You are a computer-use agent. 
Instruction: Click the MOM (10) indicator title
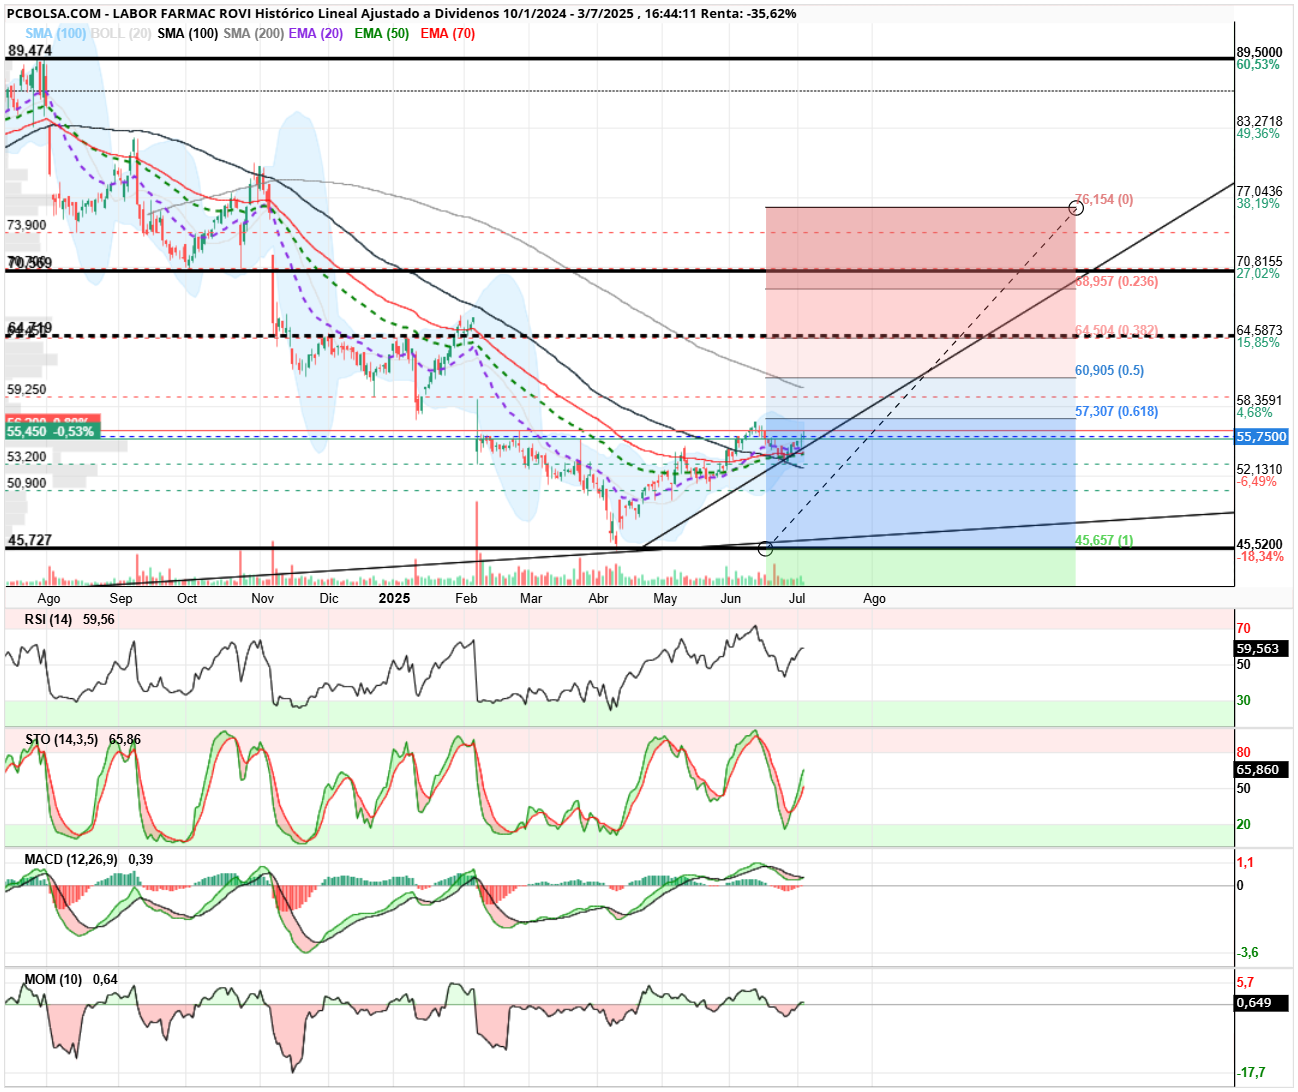53,979
